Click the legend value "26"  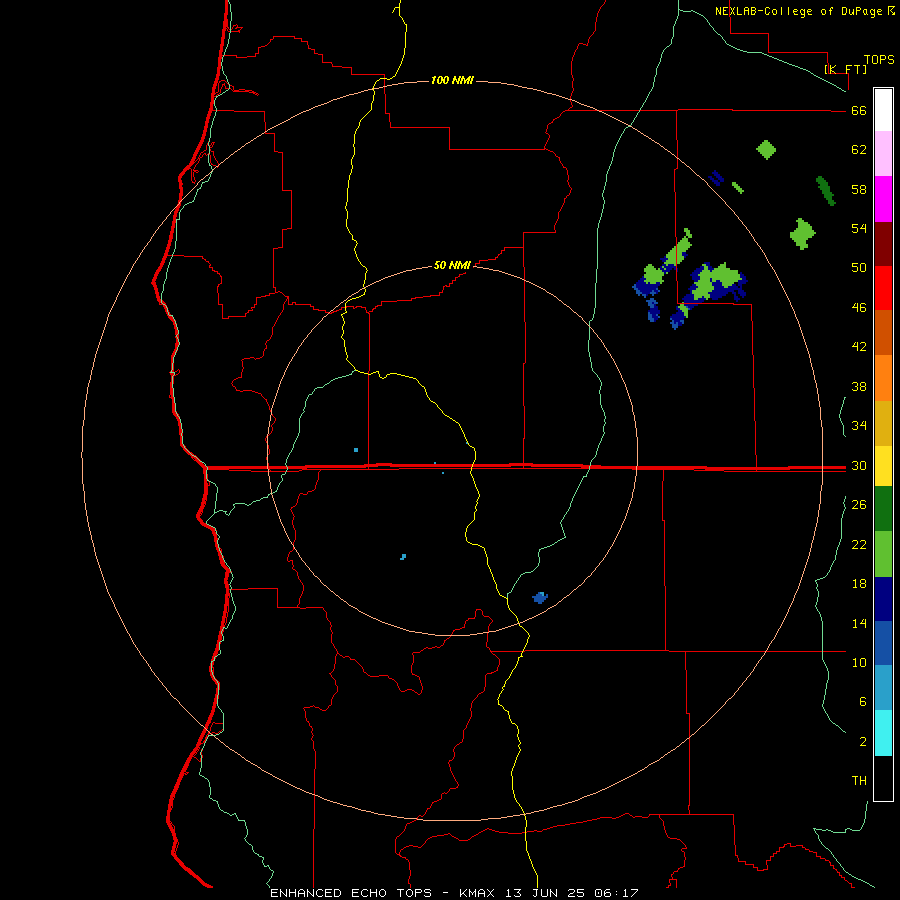tap(859, 505)
